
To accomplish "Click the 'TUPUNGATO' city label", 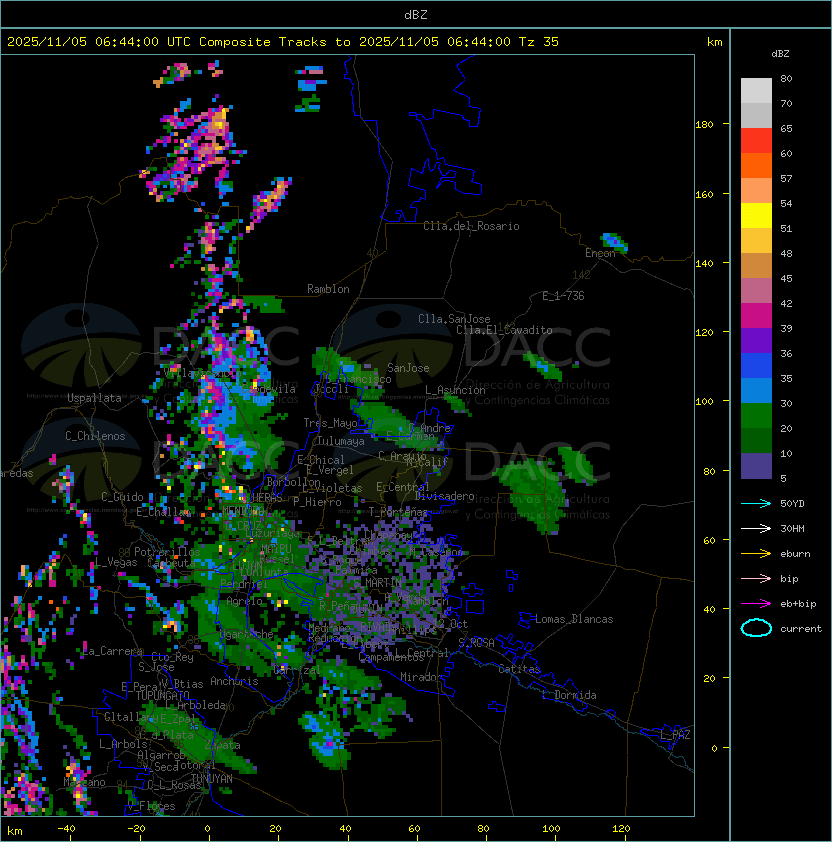I will (x=162, y=696).
